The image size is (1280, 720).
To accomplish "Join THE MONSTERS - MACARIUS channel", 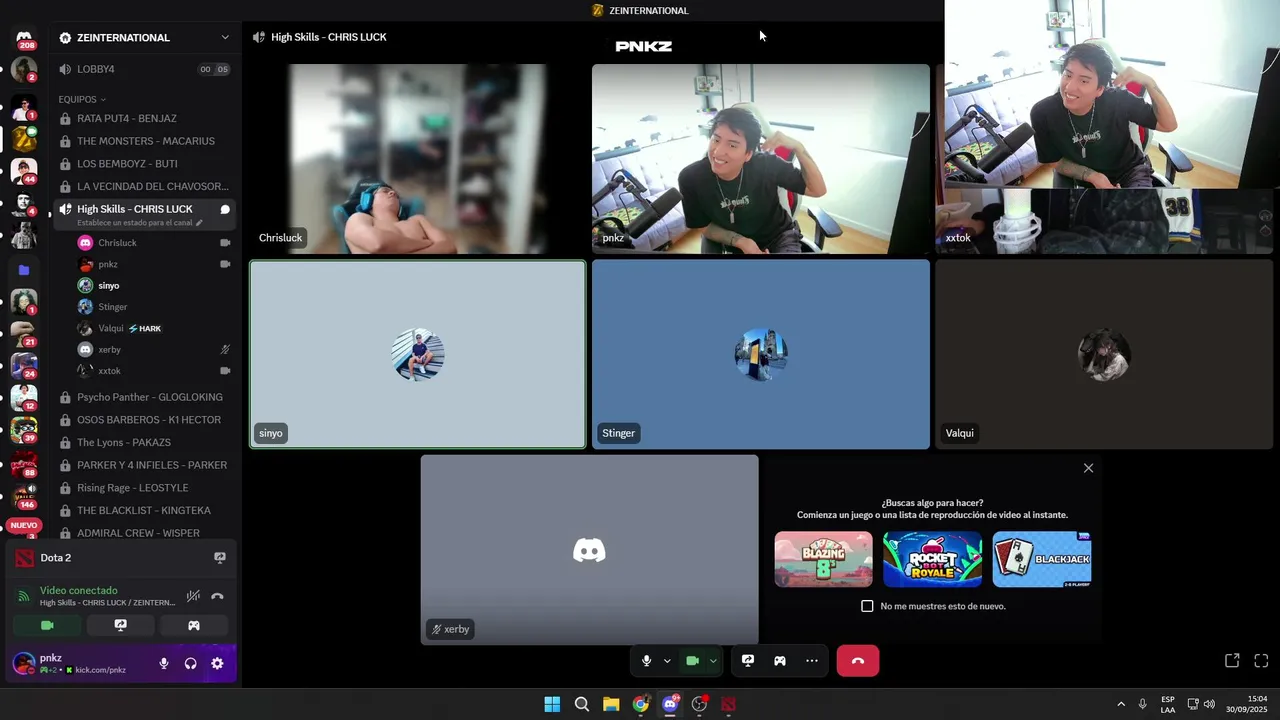I will (144, 141).
